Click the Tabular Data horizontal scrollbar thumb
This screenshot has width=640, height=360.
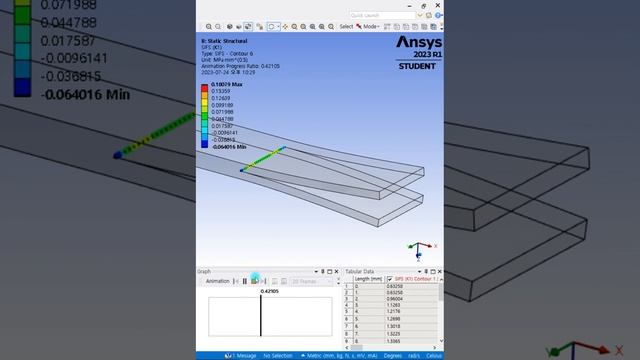pos(356,348)
